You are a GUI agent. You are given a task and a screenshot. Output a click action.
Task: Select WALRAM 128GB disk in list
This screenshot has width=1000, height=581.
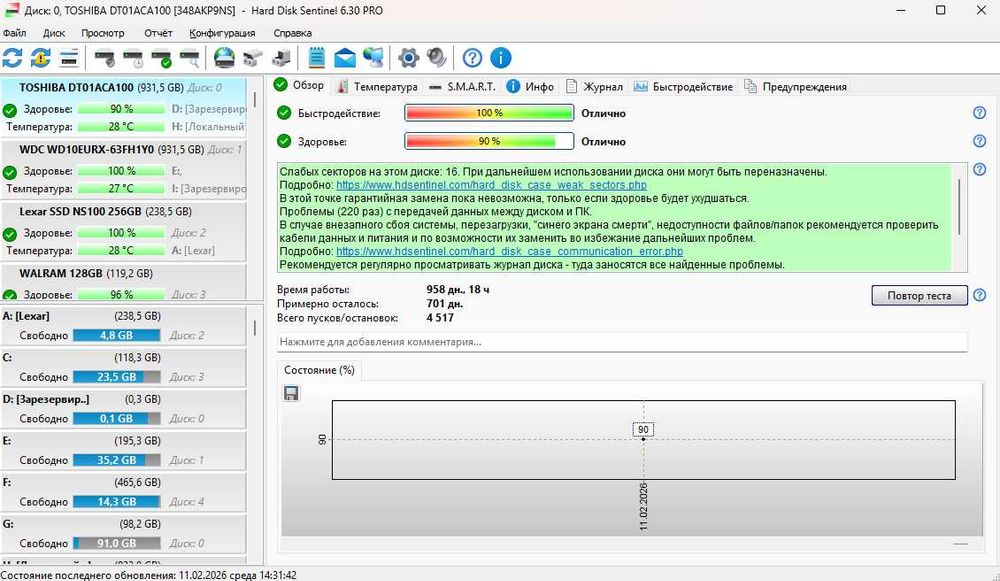pos(123,281)
